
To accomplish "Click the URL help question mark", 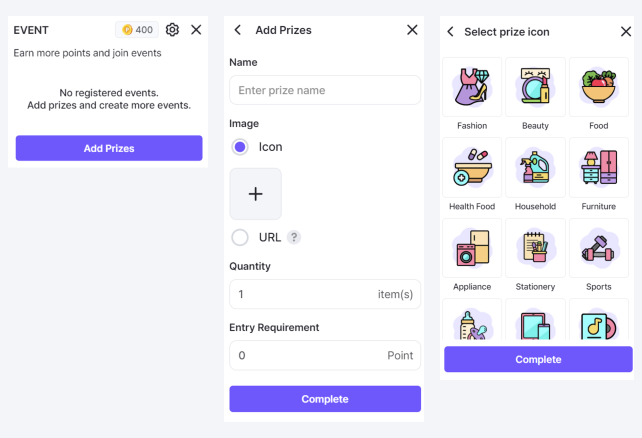I will (294, 237).
